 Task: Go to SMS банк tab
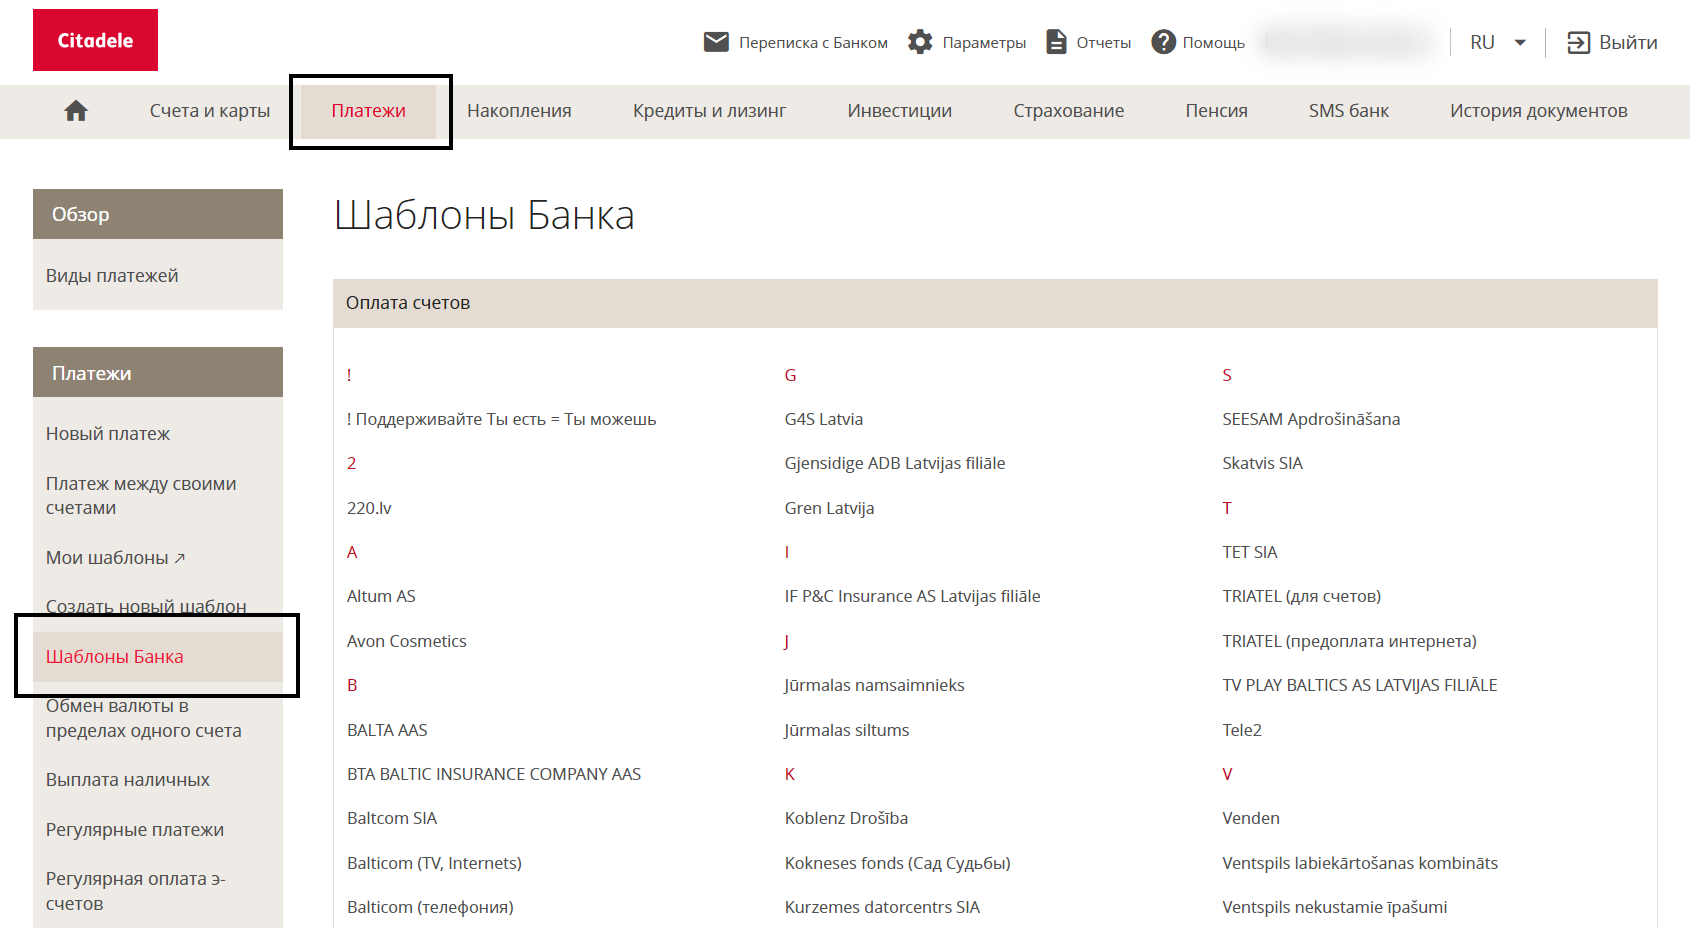point(1348,111)
